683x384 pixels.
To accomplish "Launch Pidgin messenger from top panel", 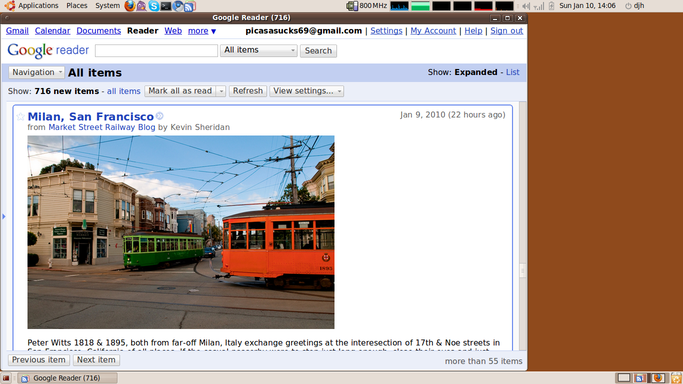I will [x=142, y=6].
